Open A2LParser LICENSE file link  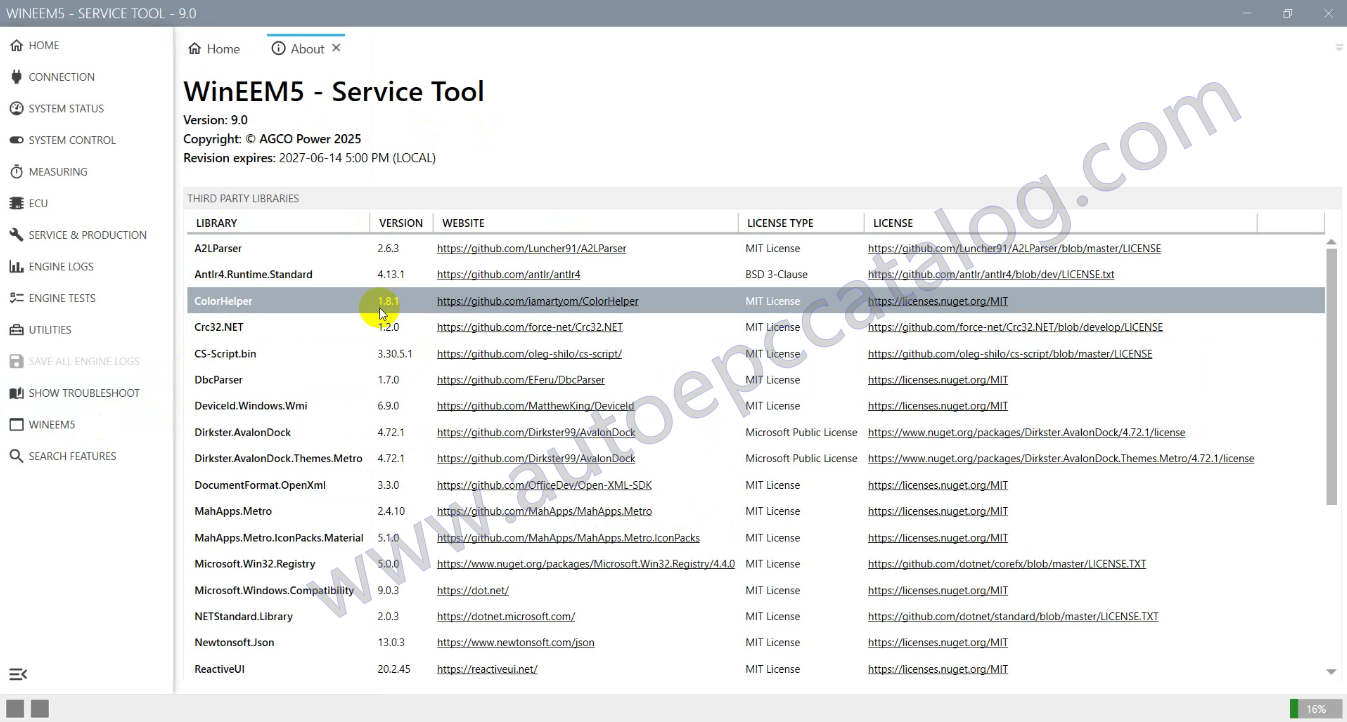[1014, 248]
